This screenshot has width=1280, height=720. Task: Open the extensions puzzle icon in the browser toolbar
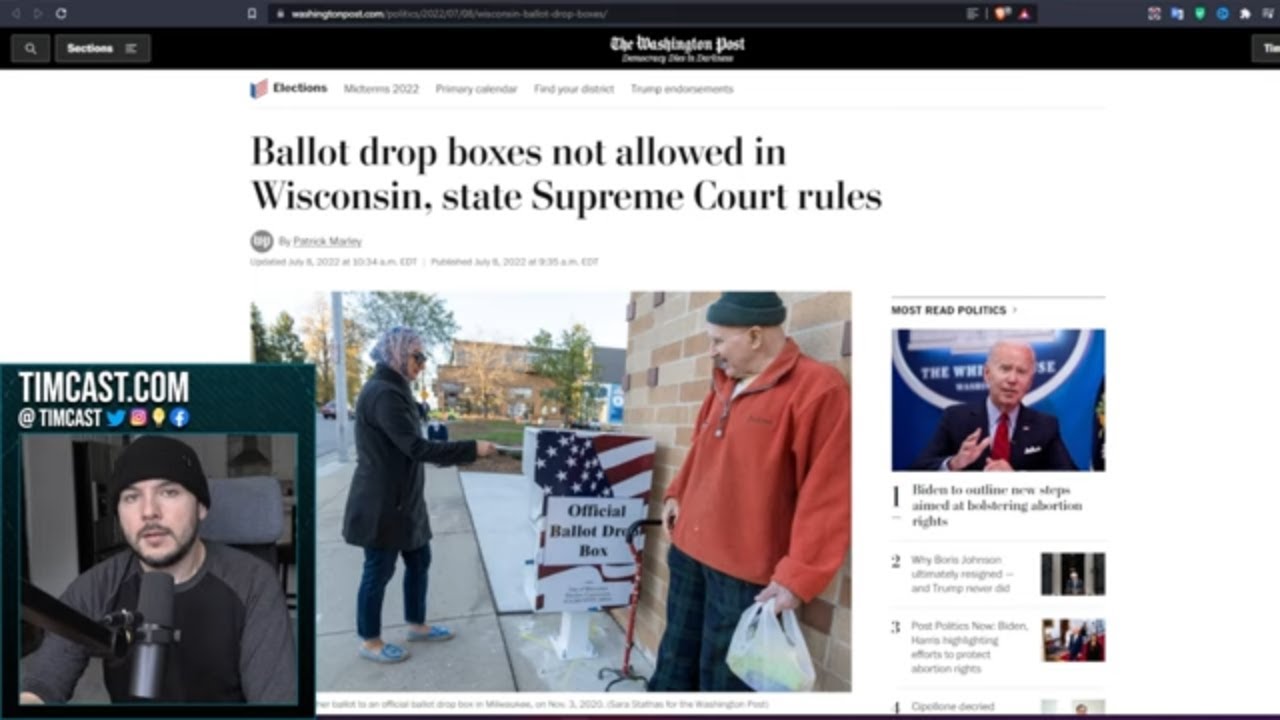pyautogui.click(x=1245, y=13)
